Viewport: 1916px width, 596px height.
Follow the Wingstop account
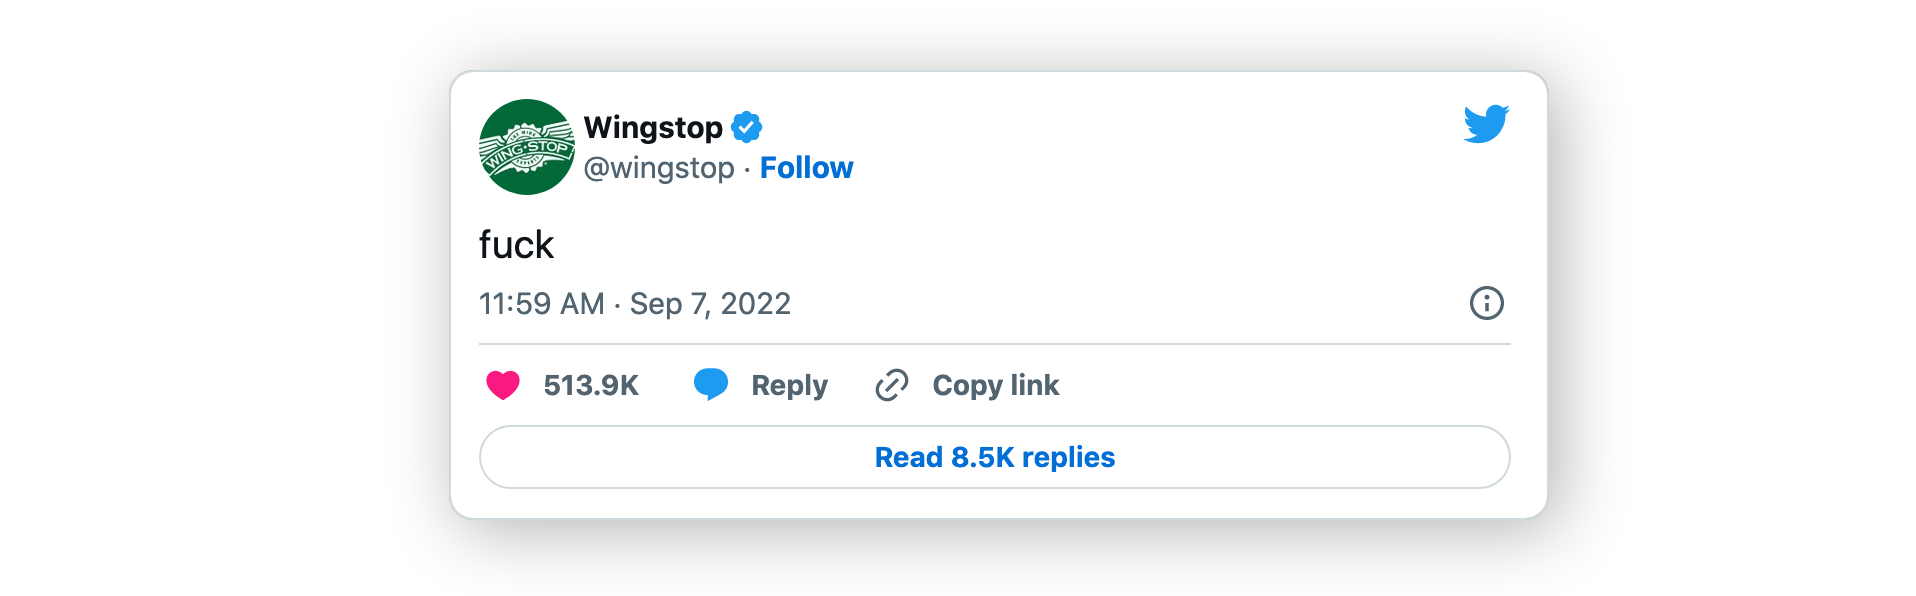click(807, 168)
